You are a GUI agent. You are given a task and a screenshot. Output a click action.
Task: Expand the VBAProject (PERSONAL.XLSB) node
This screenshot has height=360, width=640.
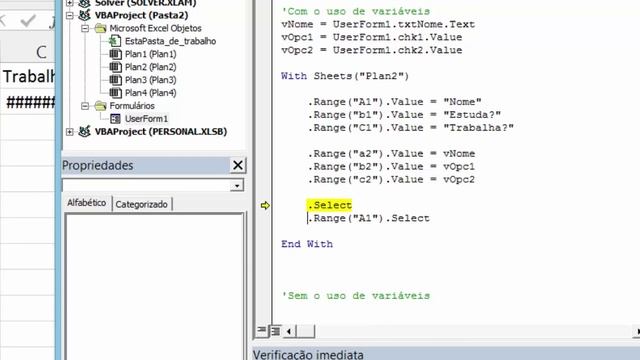(x=70, y=132)
